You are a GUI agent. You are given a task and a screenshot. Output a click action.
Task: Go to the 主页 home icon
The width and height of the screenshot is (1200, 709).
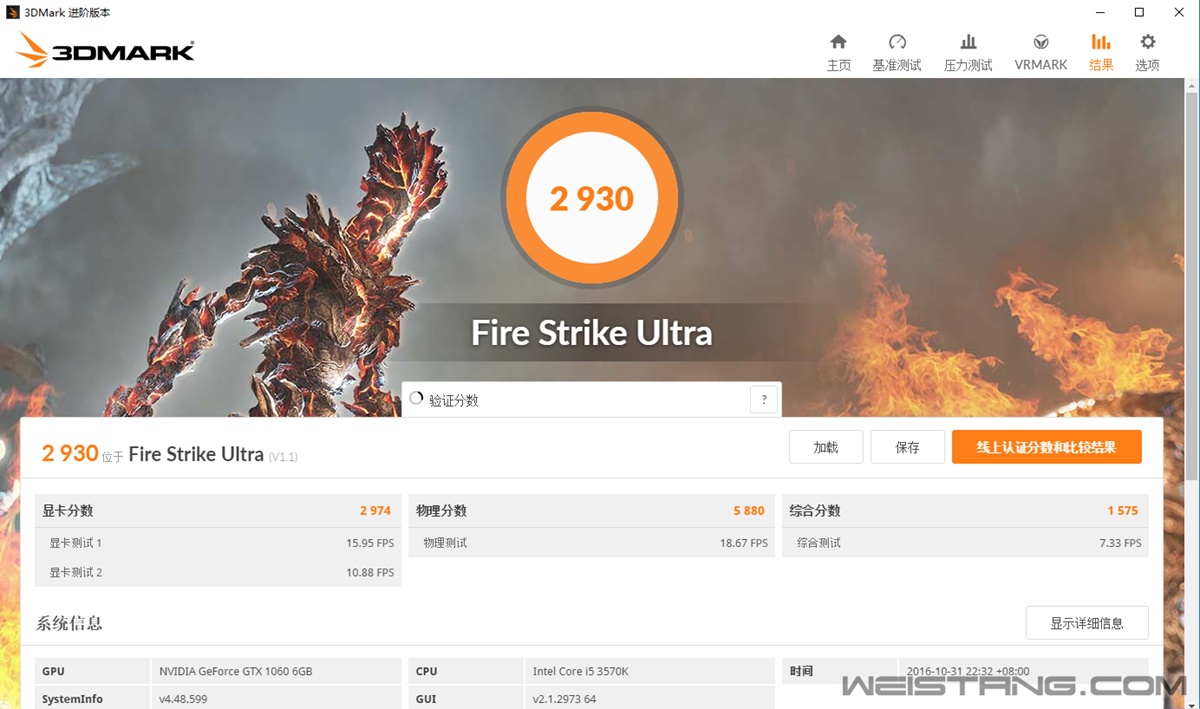(838, 42)
